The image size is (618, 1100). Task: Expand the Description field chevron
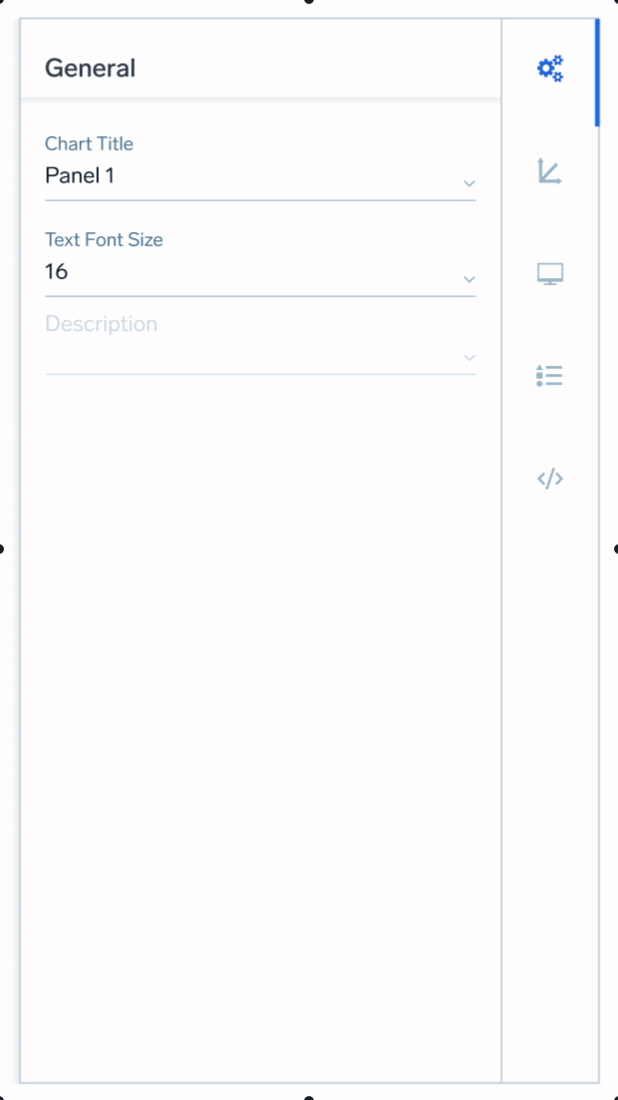click(469, 358)
